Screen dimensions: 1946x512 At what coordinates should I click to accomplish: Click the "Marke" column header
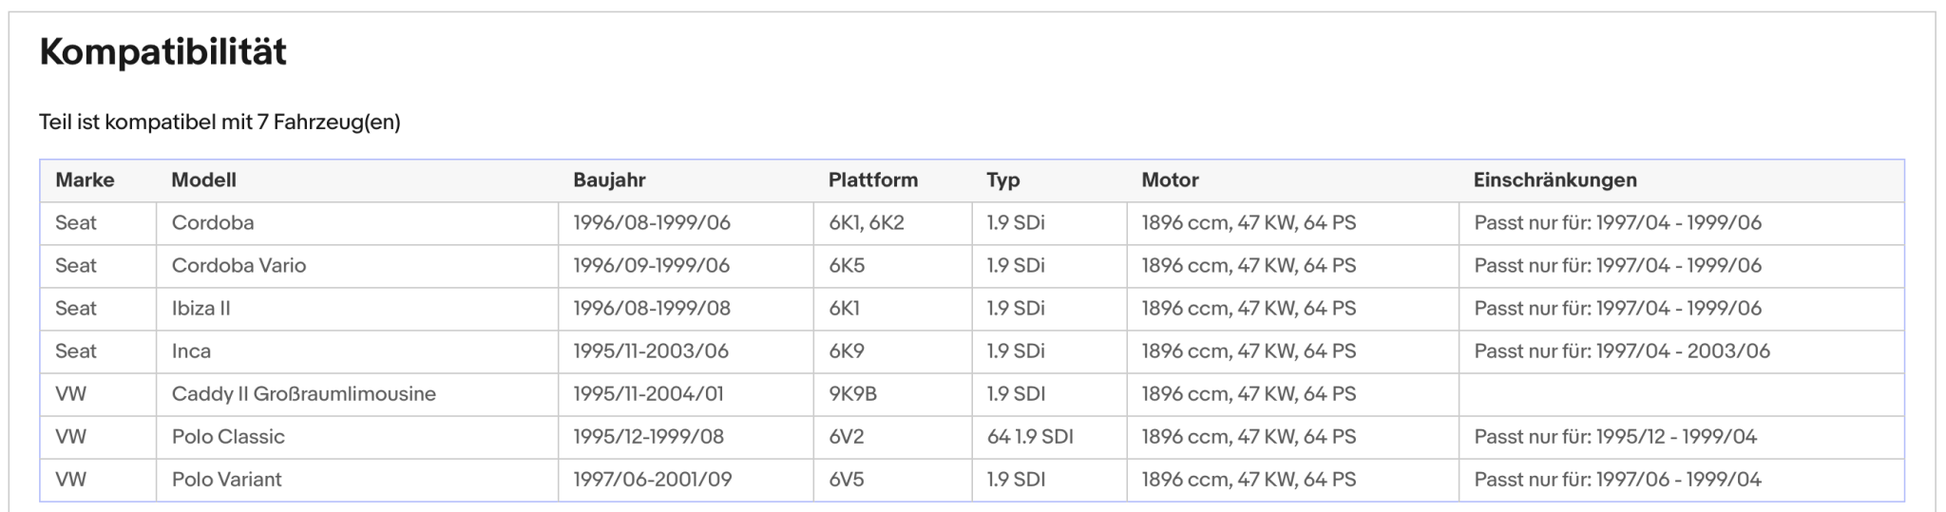click(85, 180)
